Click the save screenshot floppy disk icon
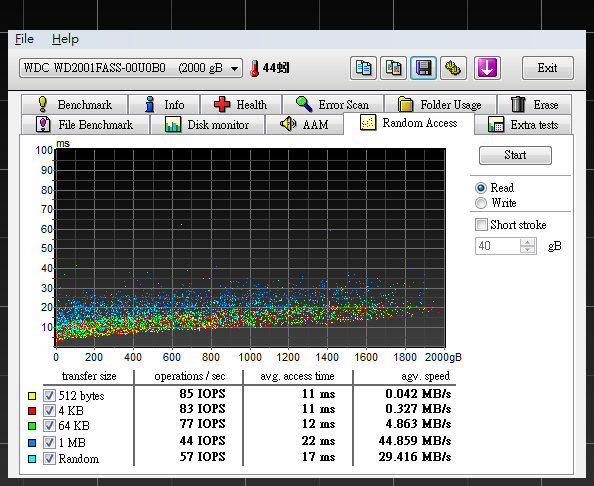Image resolution: width=594 pixels, height=486 pixels. click(423, 68)
